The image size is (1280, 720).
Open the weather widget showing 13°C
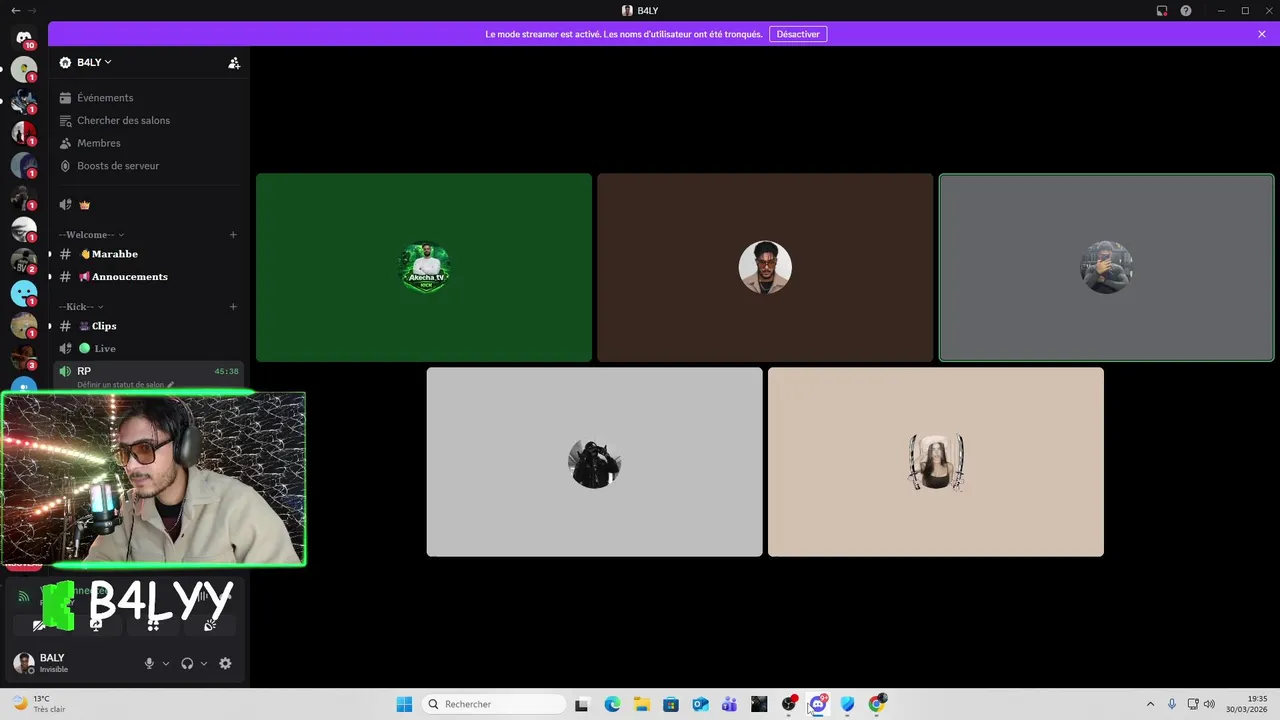40,704
